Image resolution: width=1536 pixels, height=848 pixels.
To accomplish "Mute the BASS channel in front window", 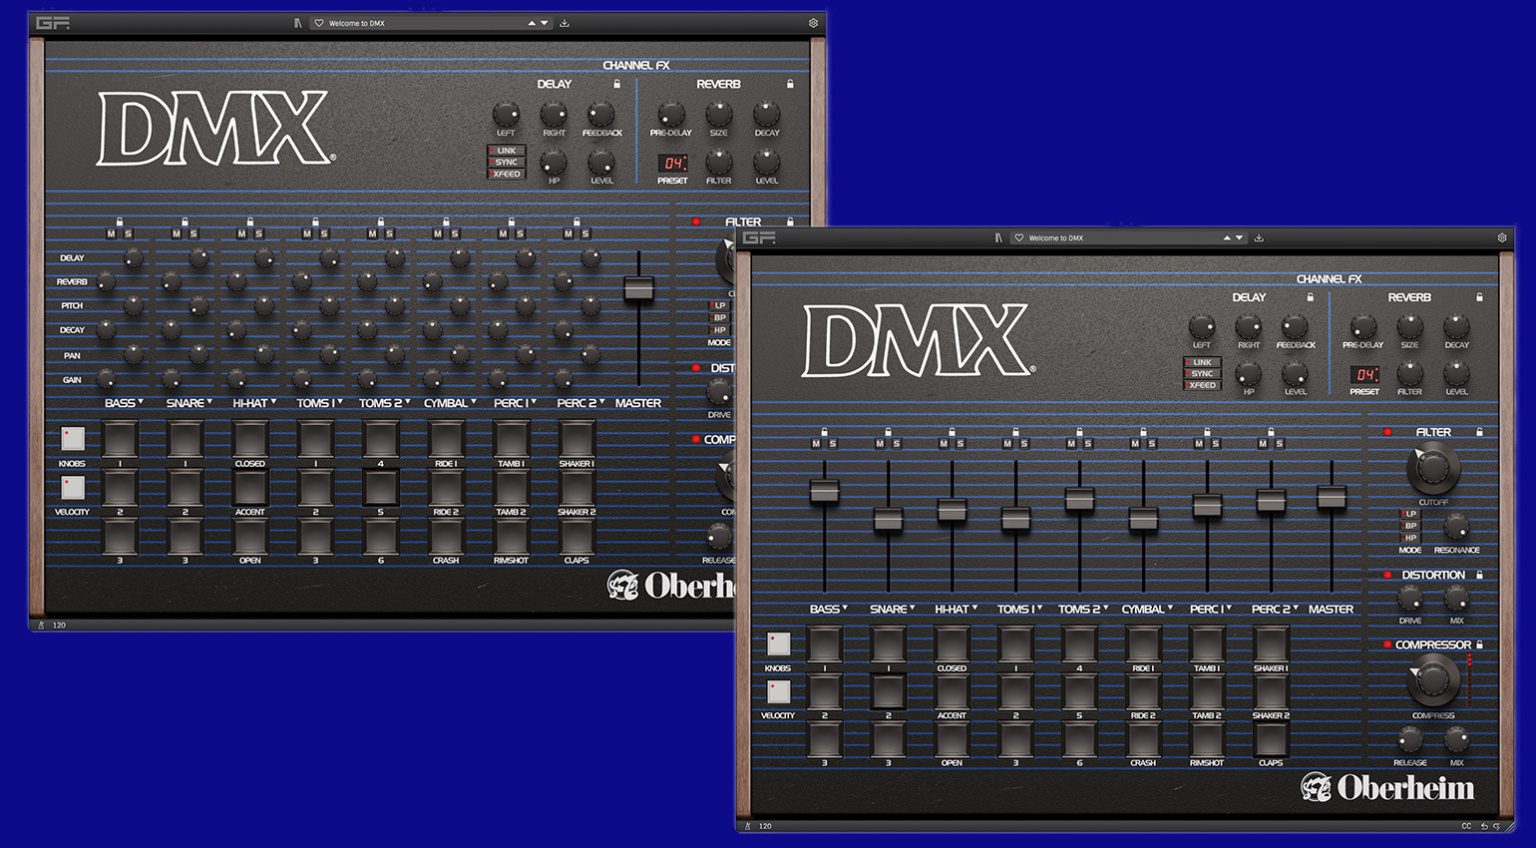I will pyautogui.click(x=816, y=444).
